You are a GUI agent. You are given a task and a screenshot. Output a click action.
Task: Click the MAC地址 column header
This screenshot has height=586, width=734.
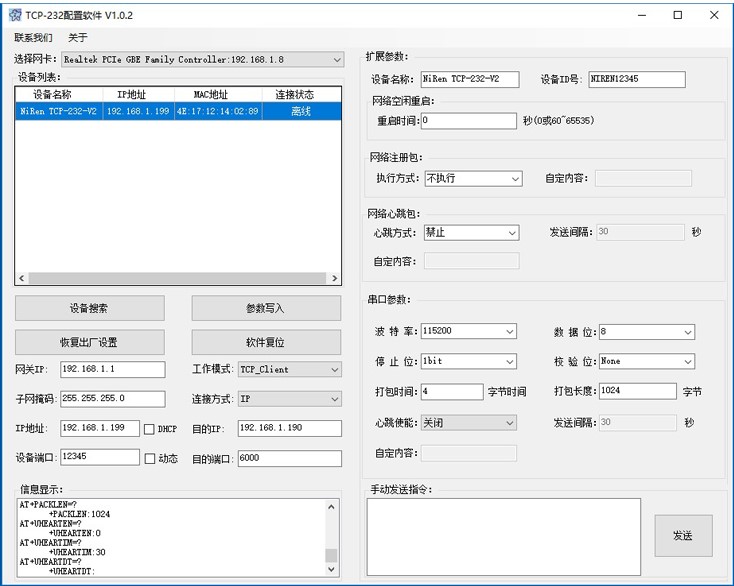218,95
